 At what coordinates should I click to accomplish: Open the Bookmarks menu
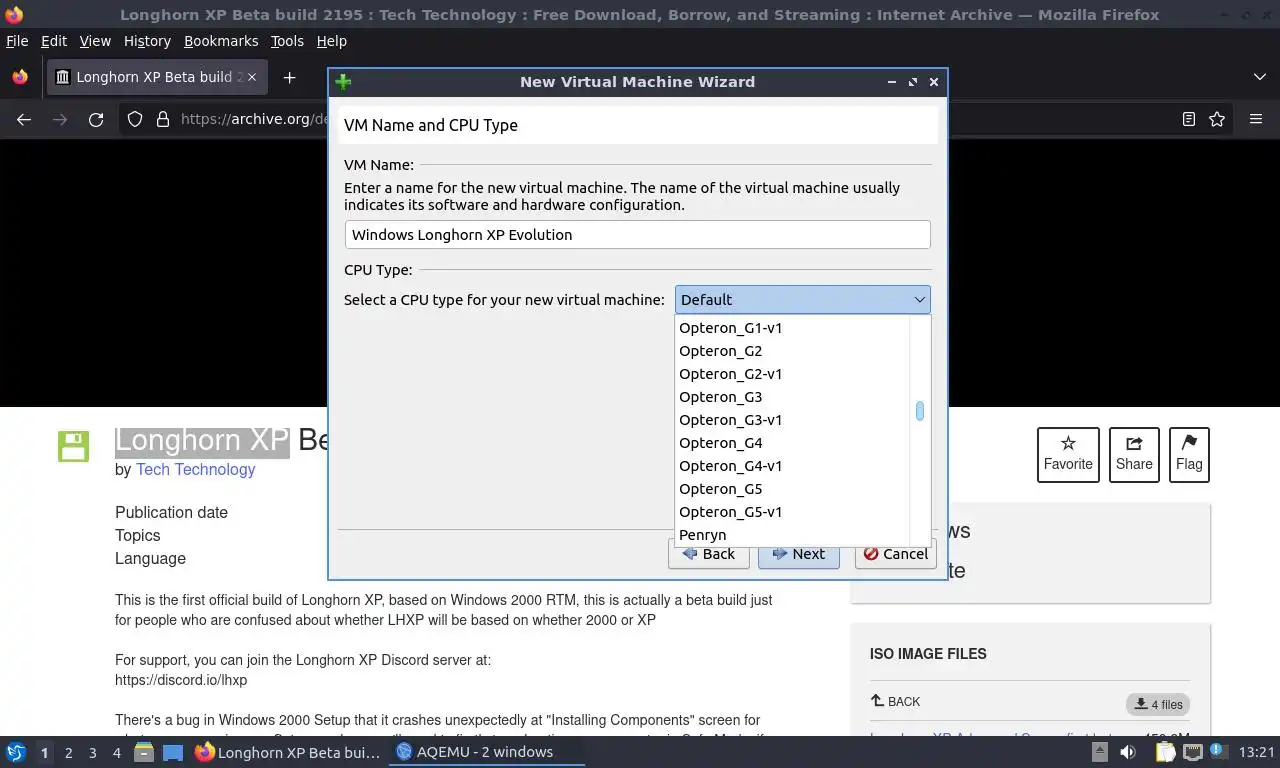221,41
